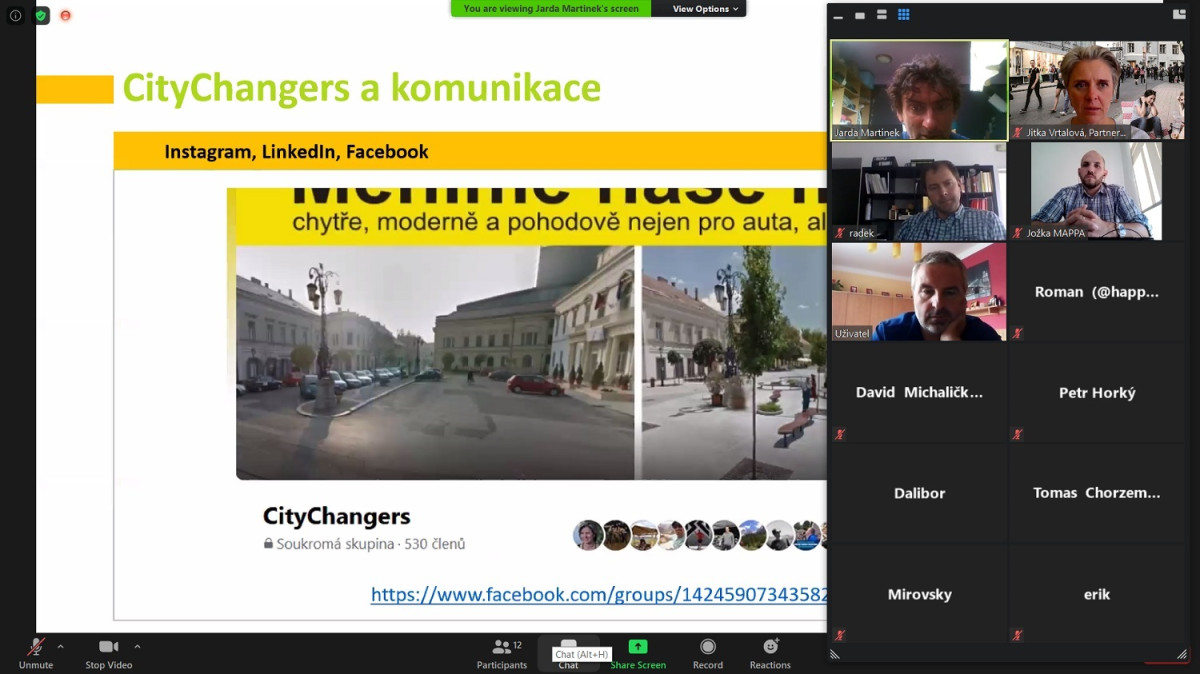Click the meeting information icon

(x=15, y=16)
